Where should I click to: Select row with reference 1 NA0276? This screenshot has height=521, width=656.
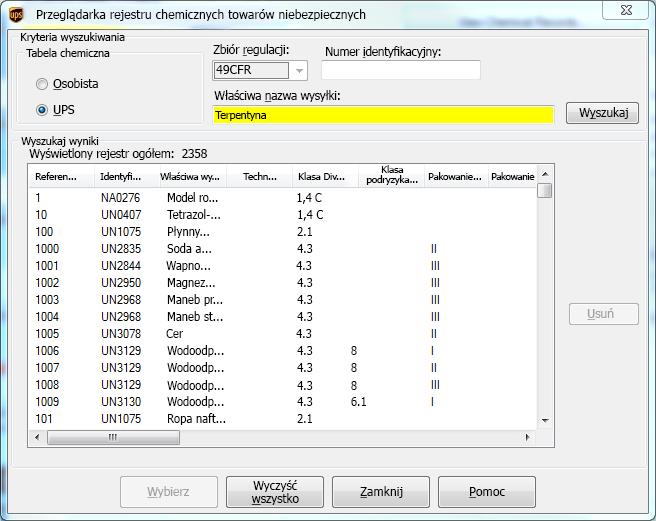point(283,198)
